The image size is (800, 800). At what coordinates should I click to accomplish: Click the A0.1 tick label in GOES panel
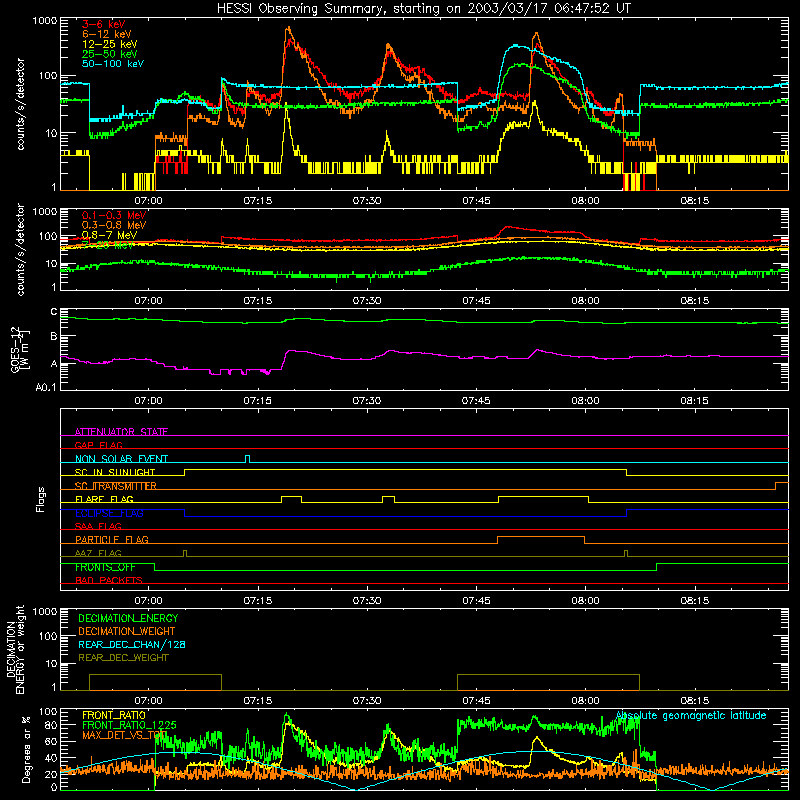46,387
